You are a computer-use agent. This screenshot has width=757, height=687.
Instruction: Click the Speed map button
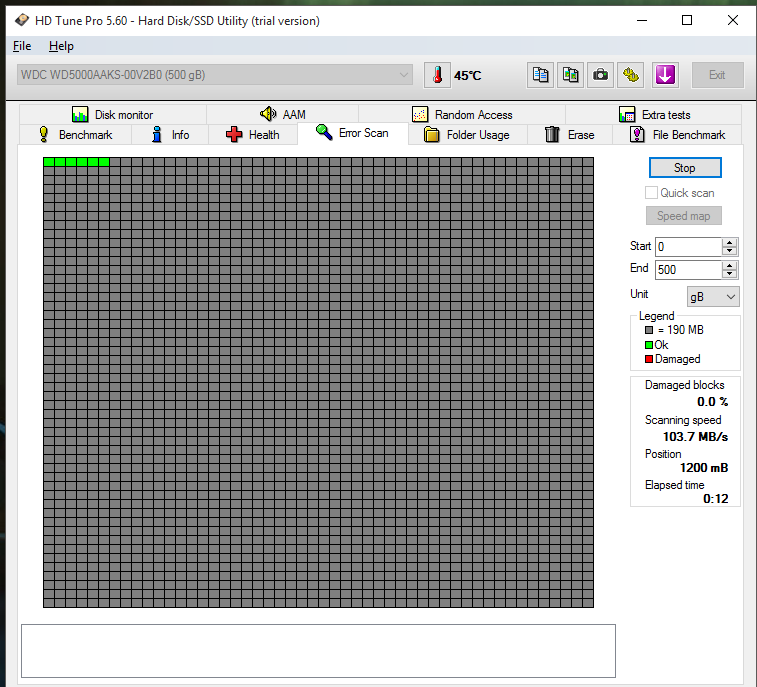(x=684, y=216)
